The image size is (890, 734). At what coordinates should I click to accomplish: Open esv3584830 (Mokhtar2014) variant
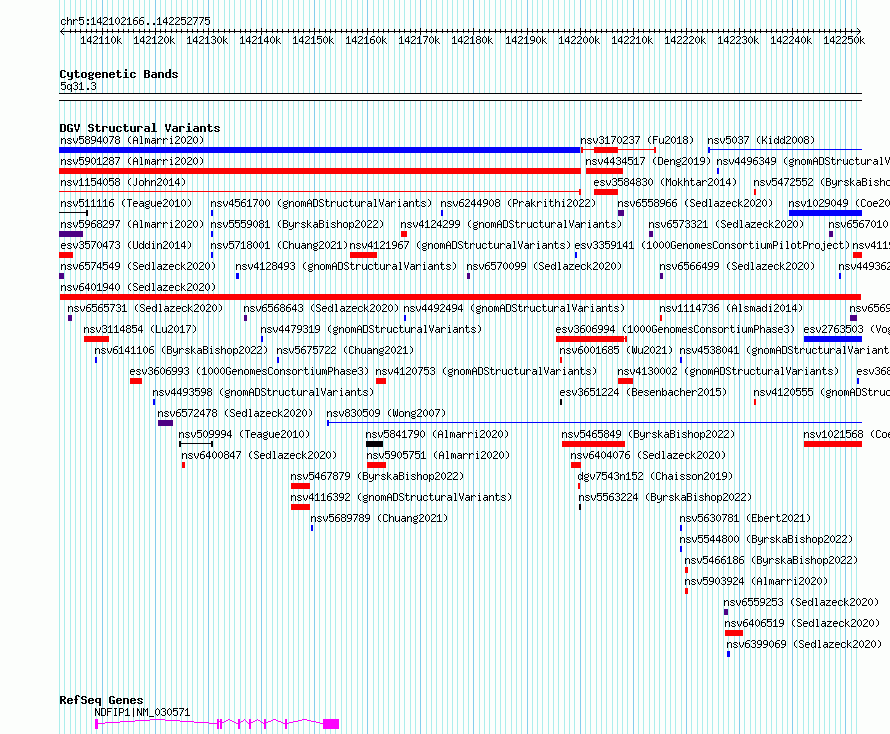(x=665, y=182)
